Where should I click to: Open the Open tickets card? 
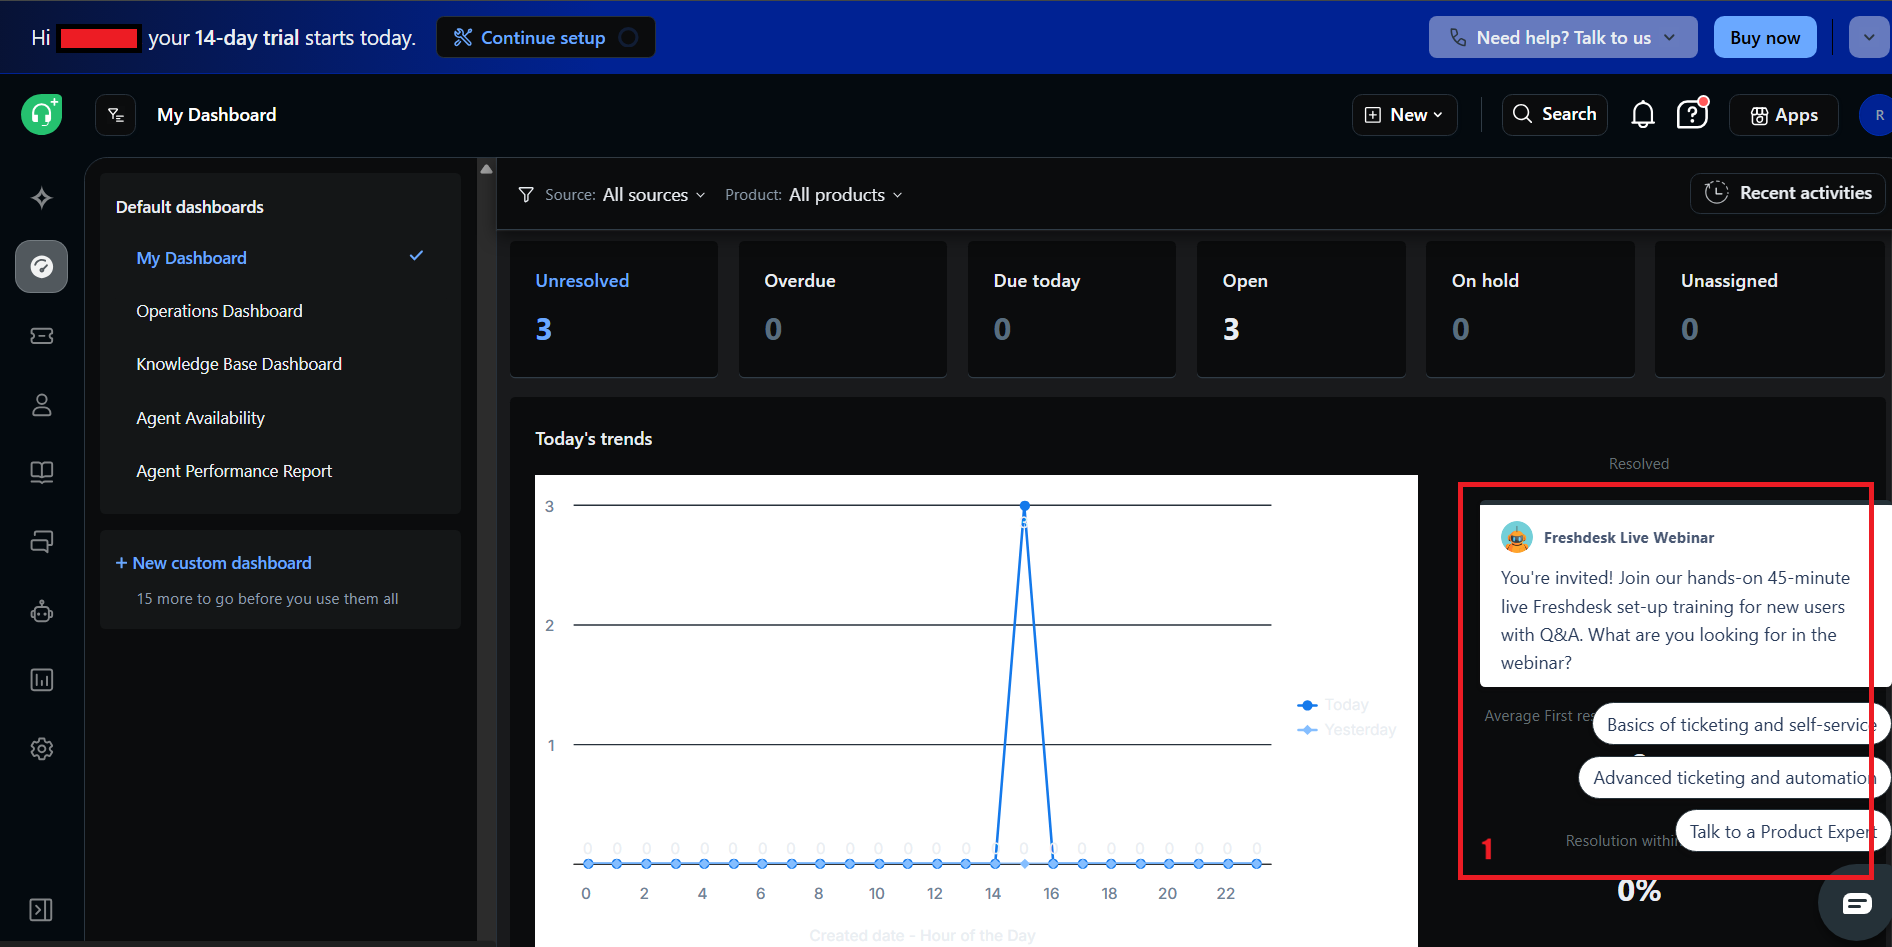coord(1301,309)
